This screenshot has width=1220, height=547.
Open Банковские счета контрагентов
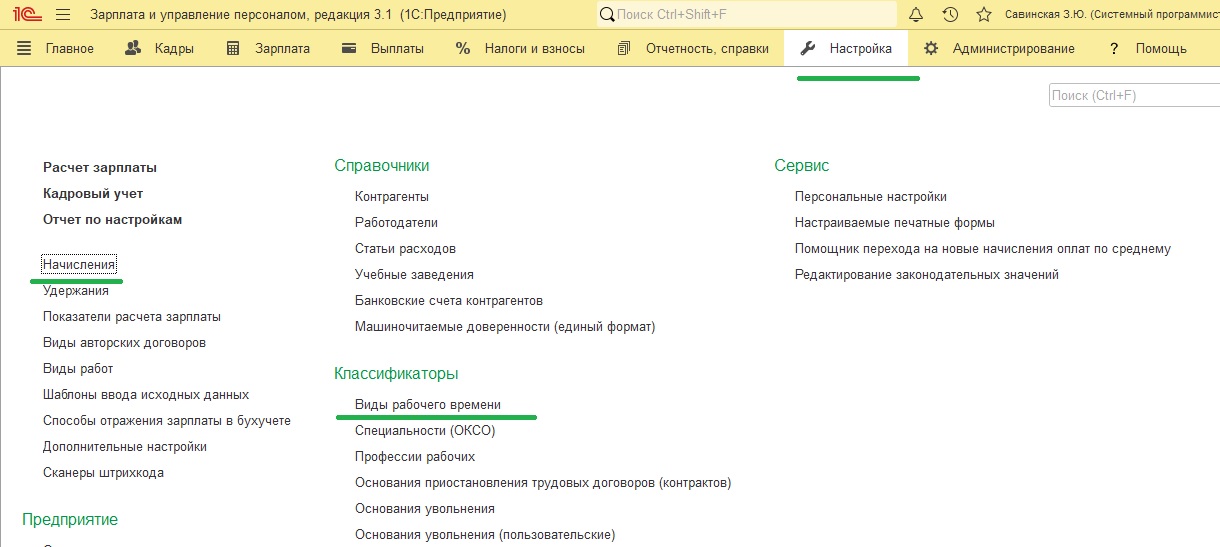[x=449, y=301]
